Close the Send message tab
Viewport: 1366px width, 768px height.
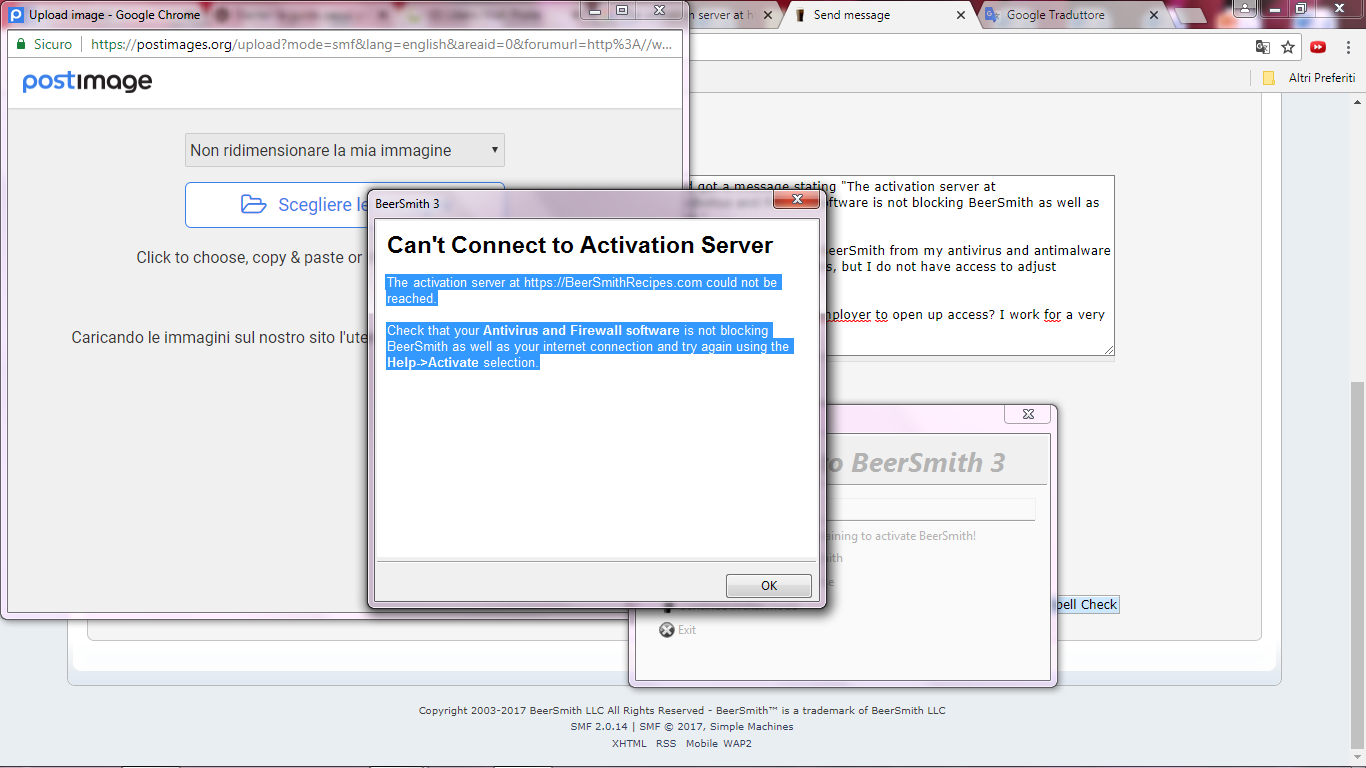[x=961, y=15]
